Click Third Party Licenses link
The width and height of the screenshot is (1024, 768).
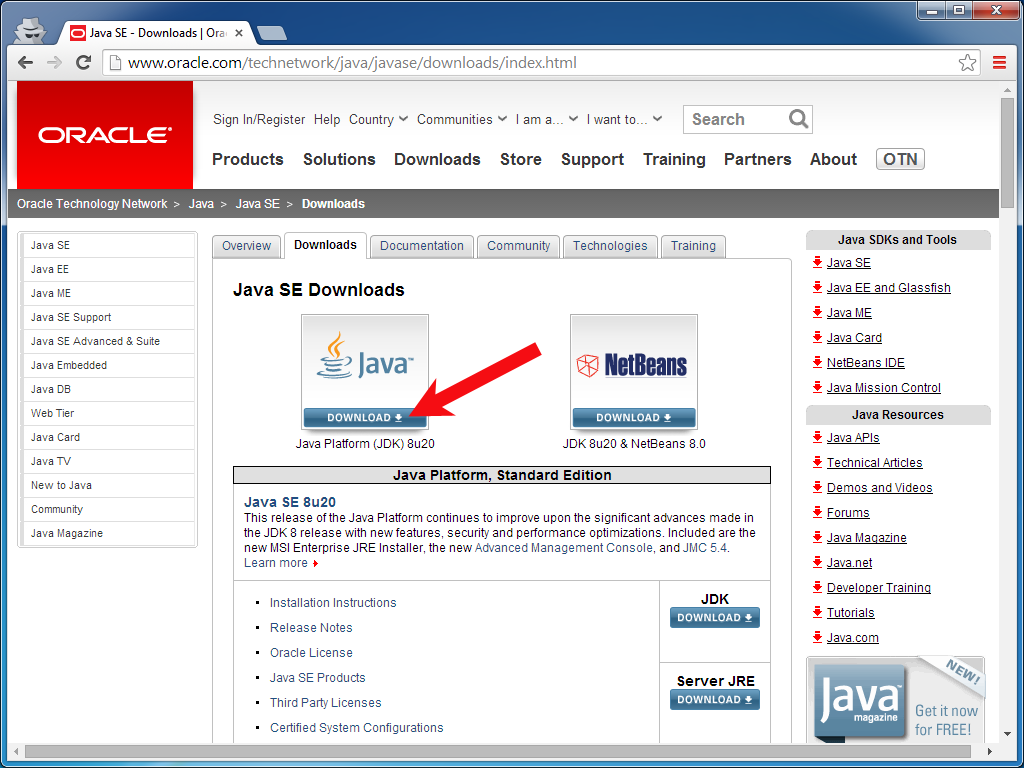point(325,703)
